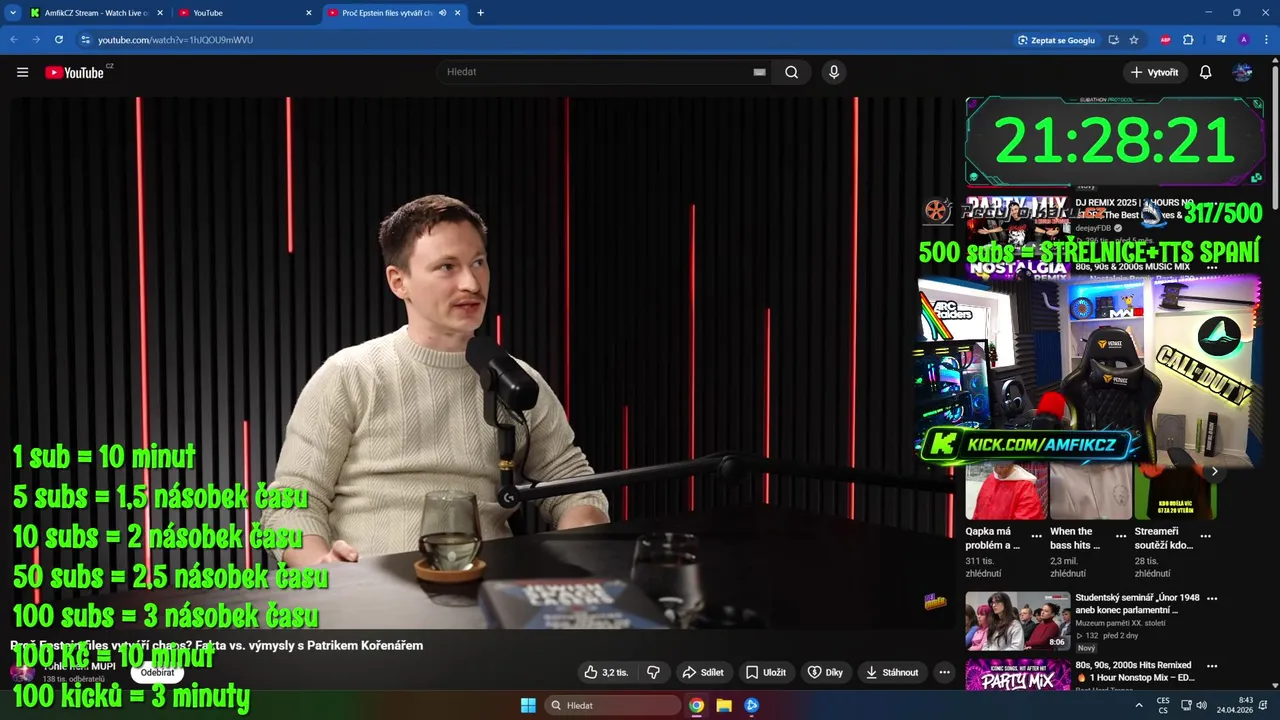Click the Windows taskbar search box
1280x720 pixels.
click(613, 706)
